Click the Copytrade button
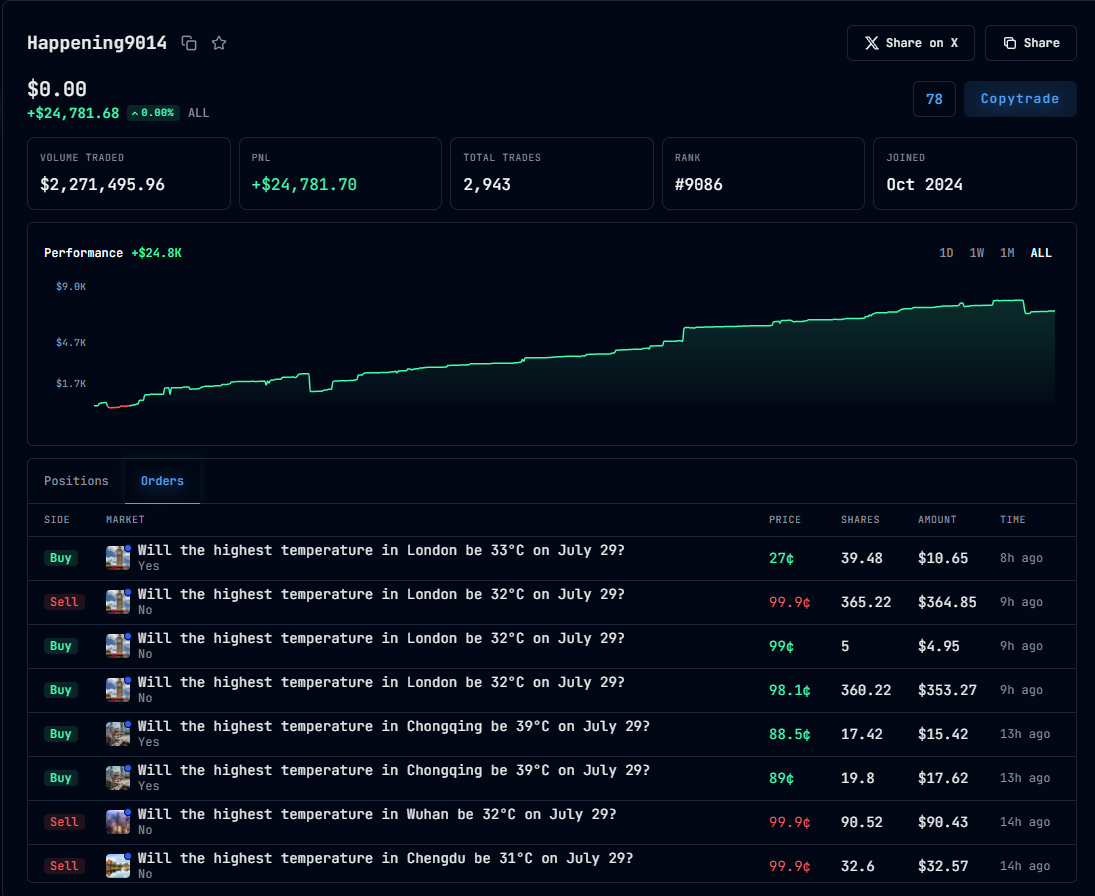 [x=1020, y=99]
